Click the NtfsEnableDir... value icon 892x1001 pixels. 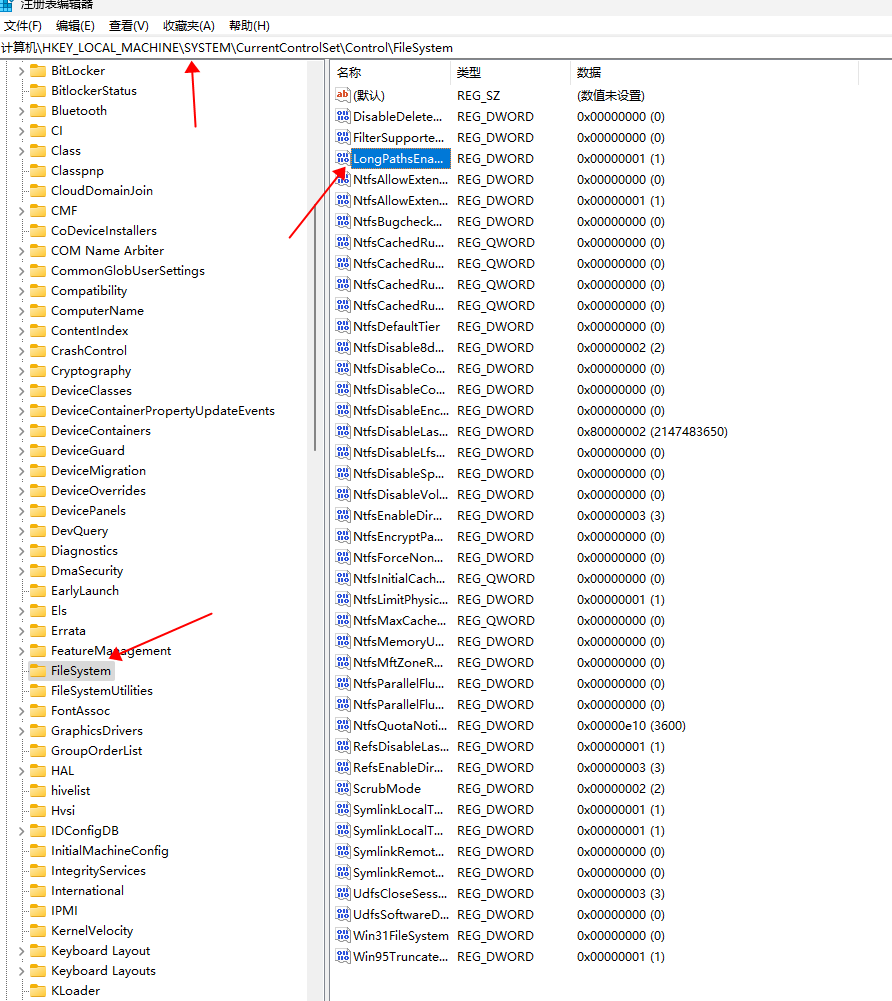(x=343, y=515)
